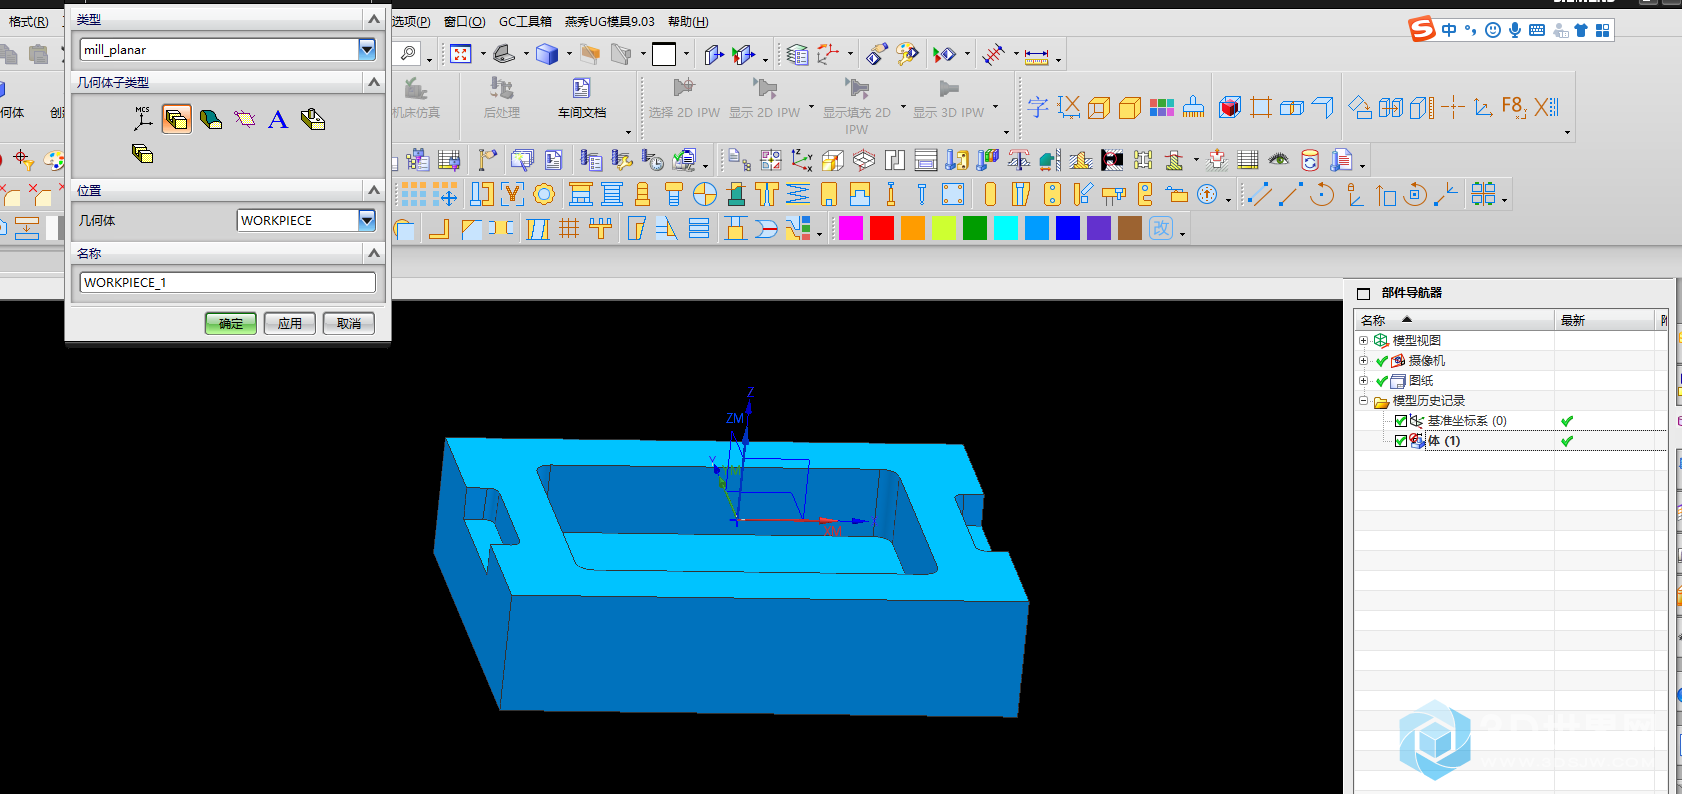The image size is (1682, 794).
Task: Pick the red color swatch
Action: click(882, 228)
